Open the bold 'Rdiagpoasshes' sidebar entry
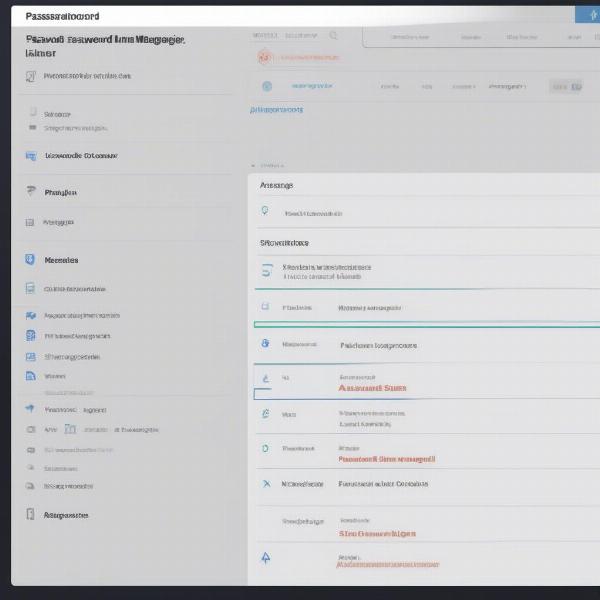Viewport: 600px width, 600px height. [x=66, y=515]
